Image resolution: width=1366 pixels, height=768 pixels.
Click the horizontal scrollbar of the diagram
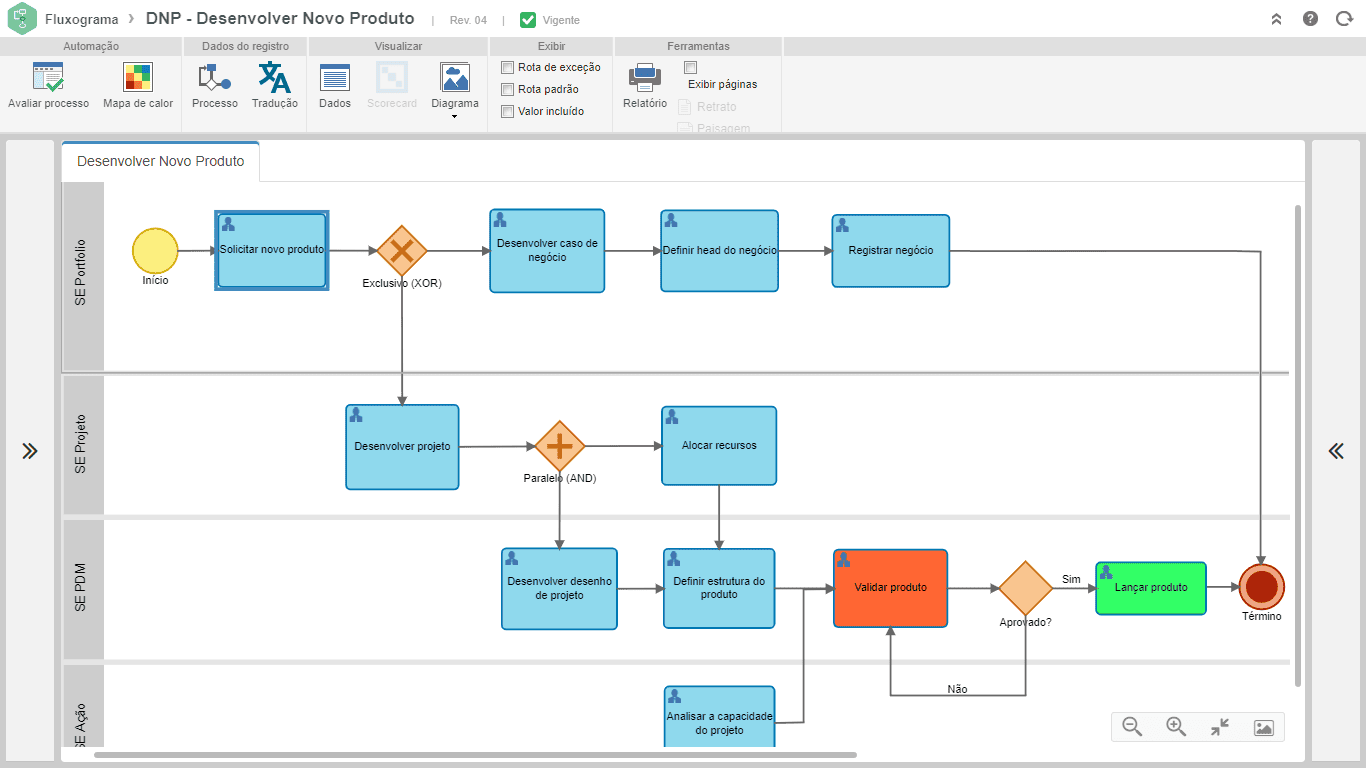click(475, 755)
